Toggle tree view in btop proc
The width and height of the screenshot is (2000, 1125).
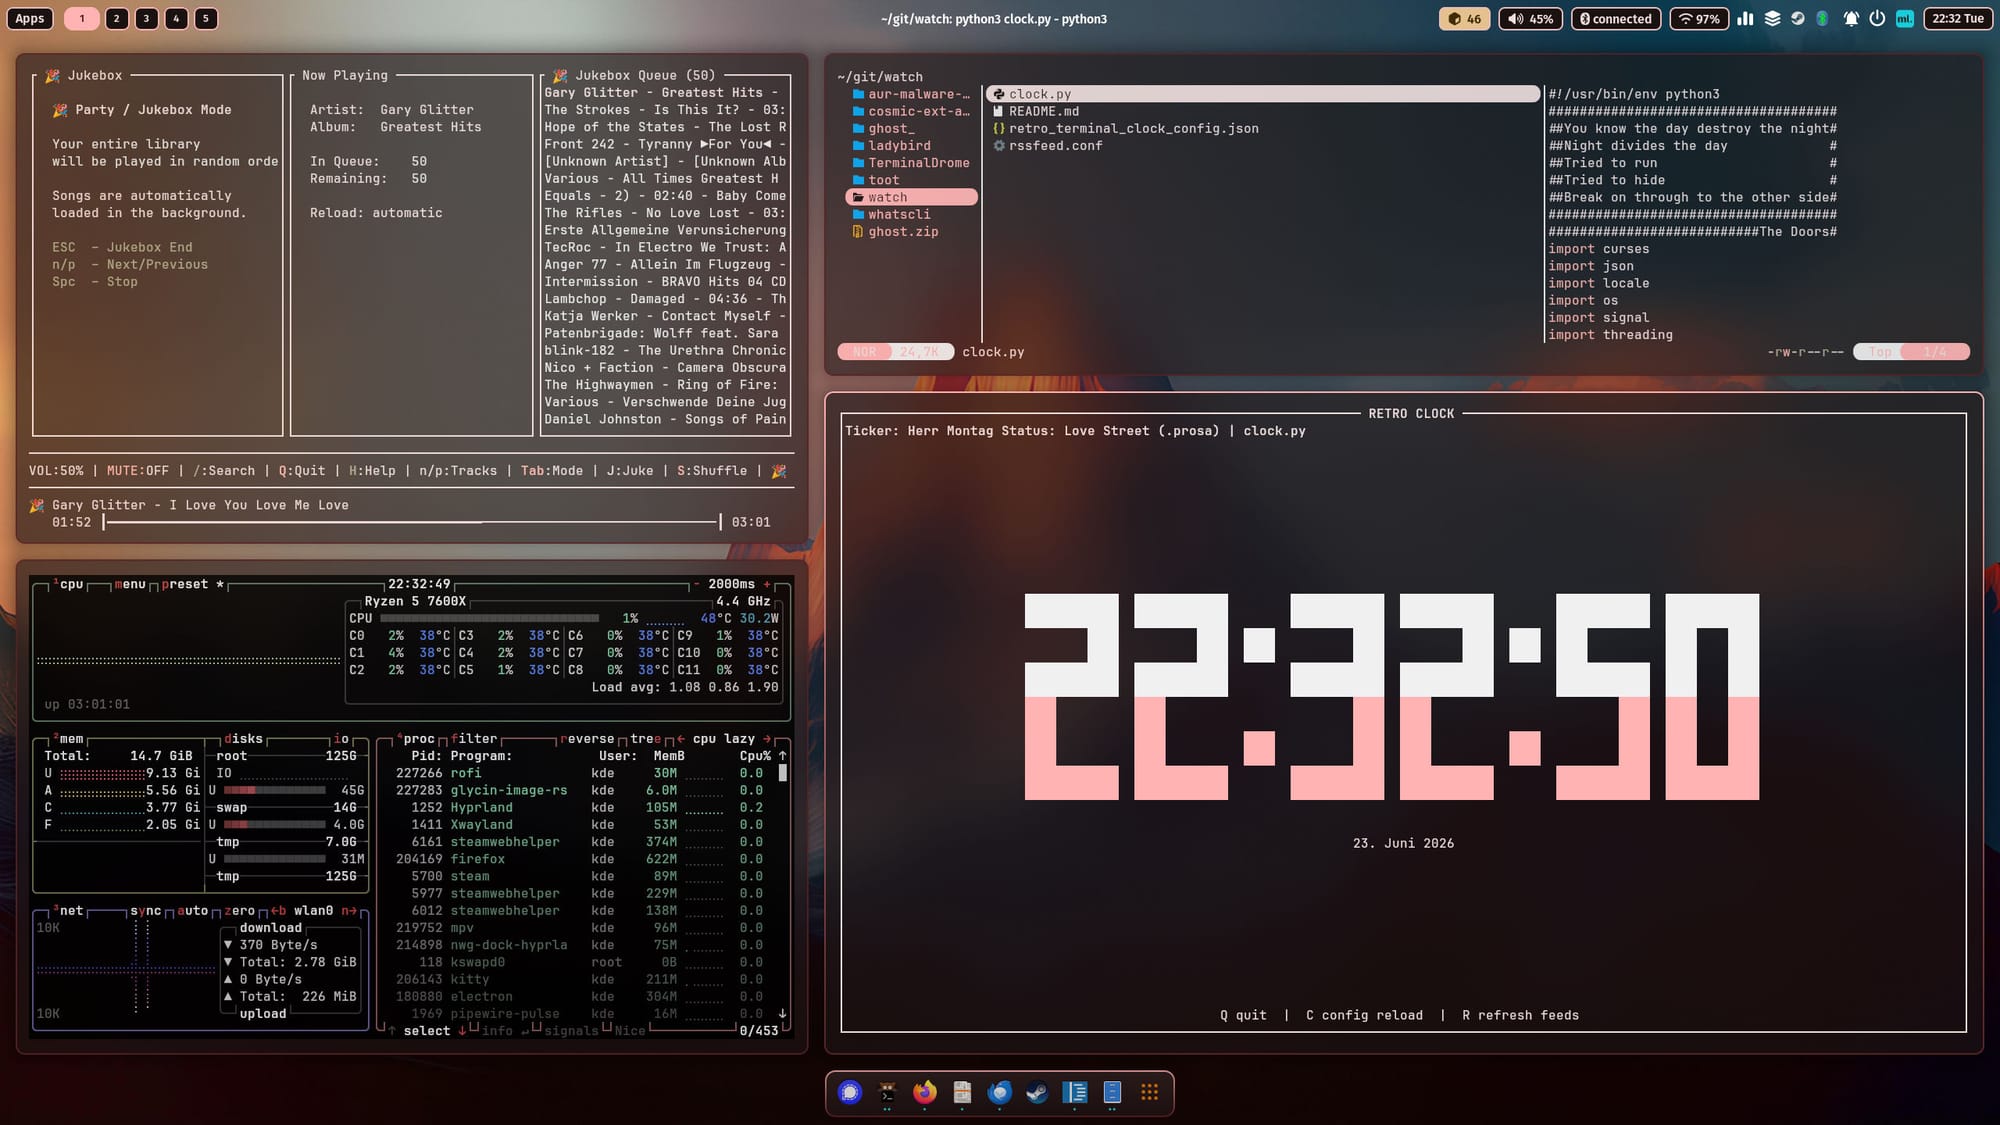click(646, 739)
